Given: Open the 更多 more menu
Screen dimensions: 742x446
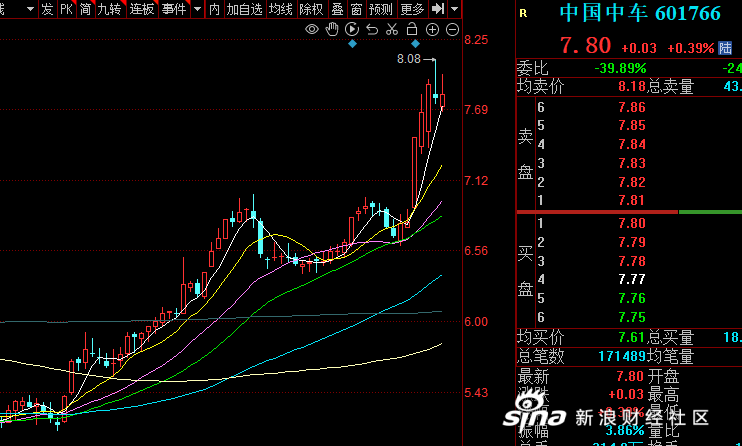Looking at the screenshot, I should point(412,9).
